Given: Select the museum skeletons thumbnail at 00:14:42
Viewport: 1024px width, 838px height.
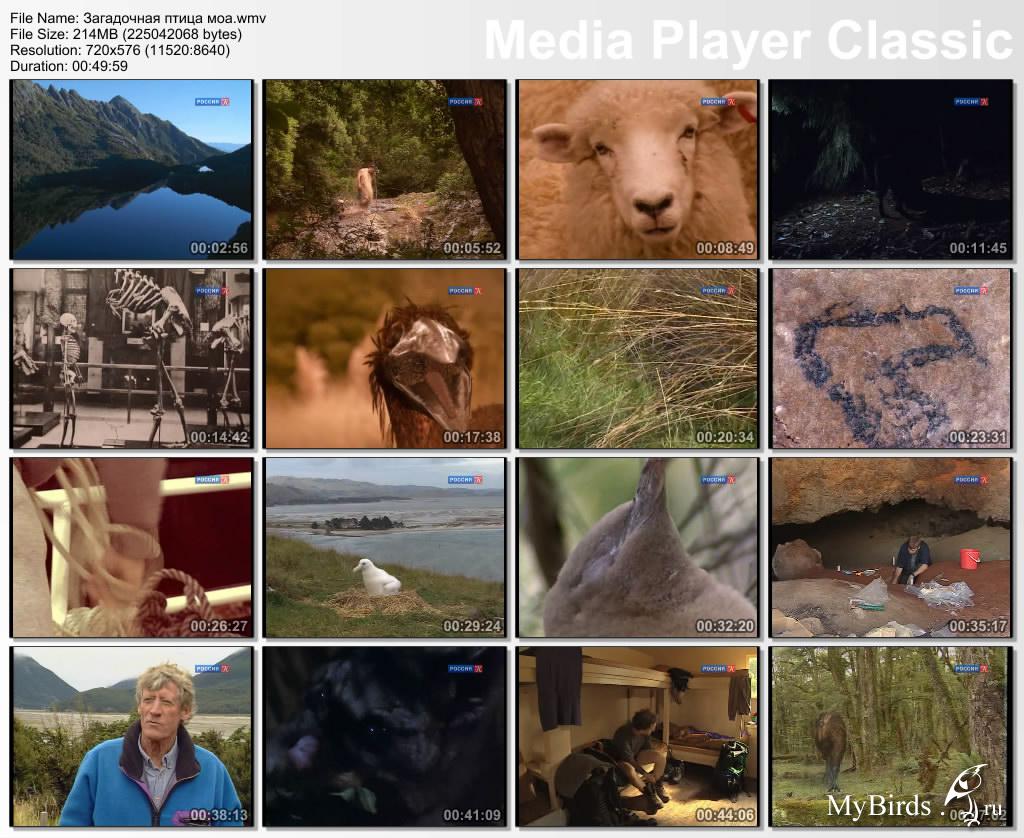Looking at the screenshot, I should coord(131,358).
